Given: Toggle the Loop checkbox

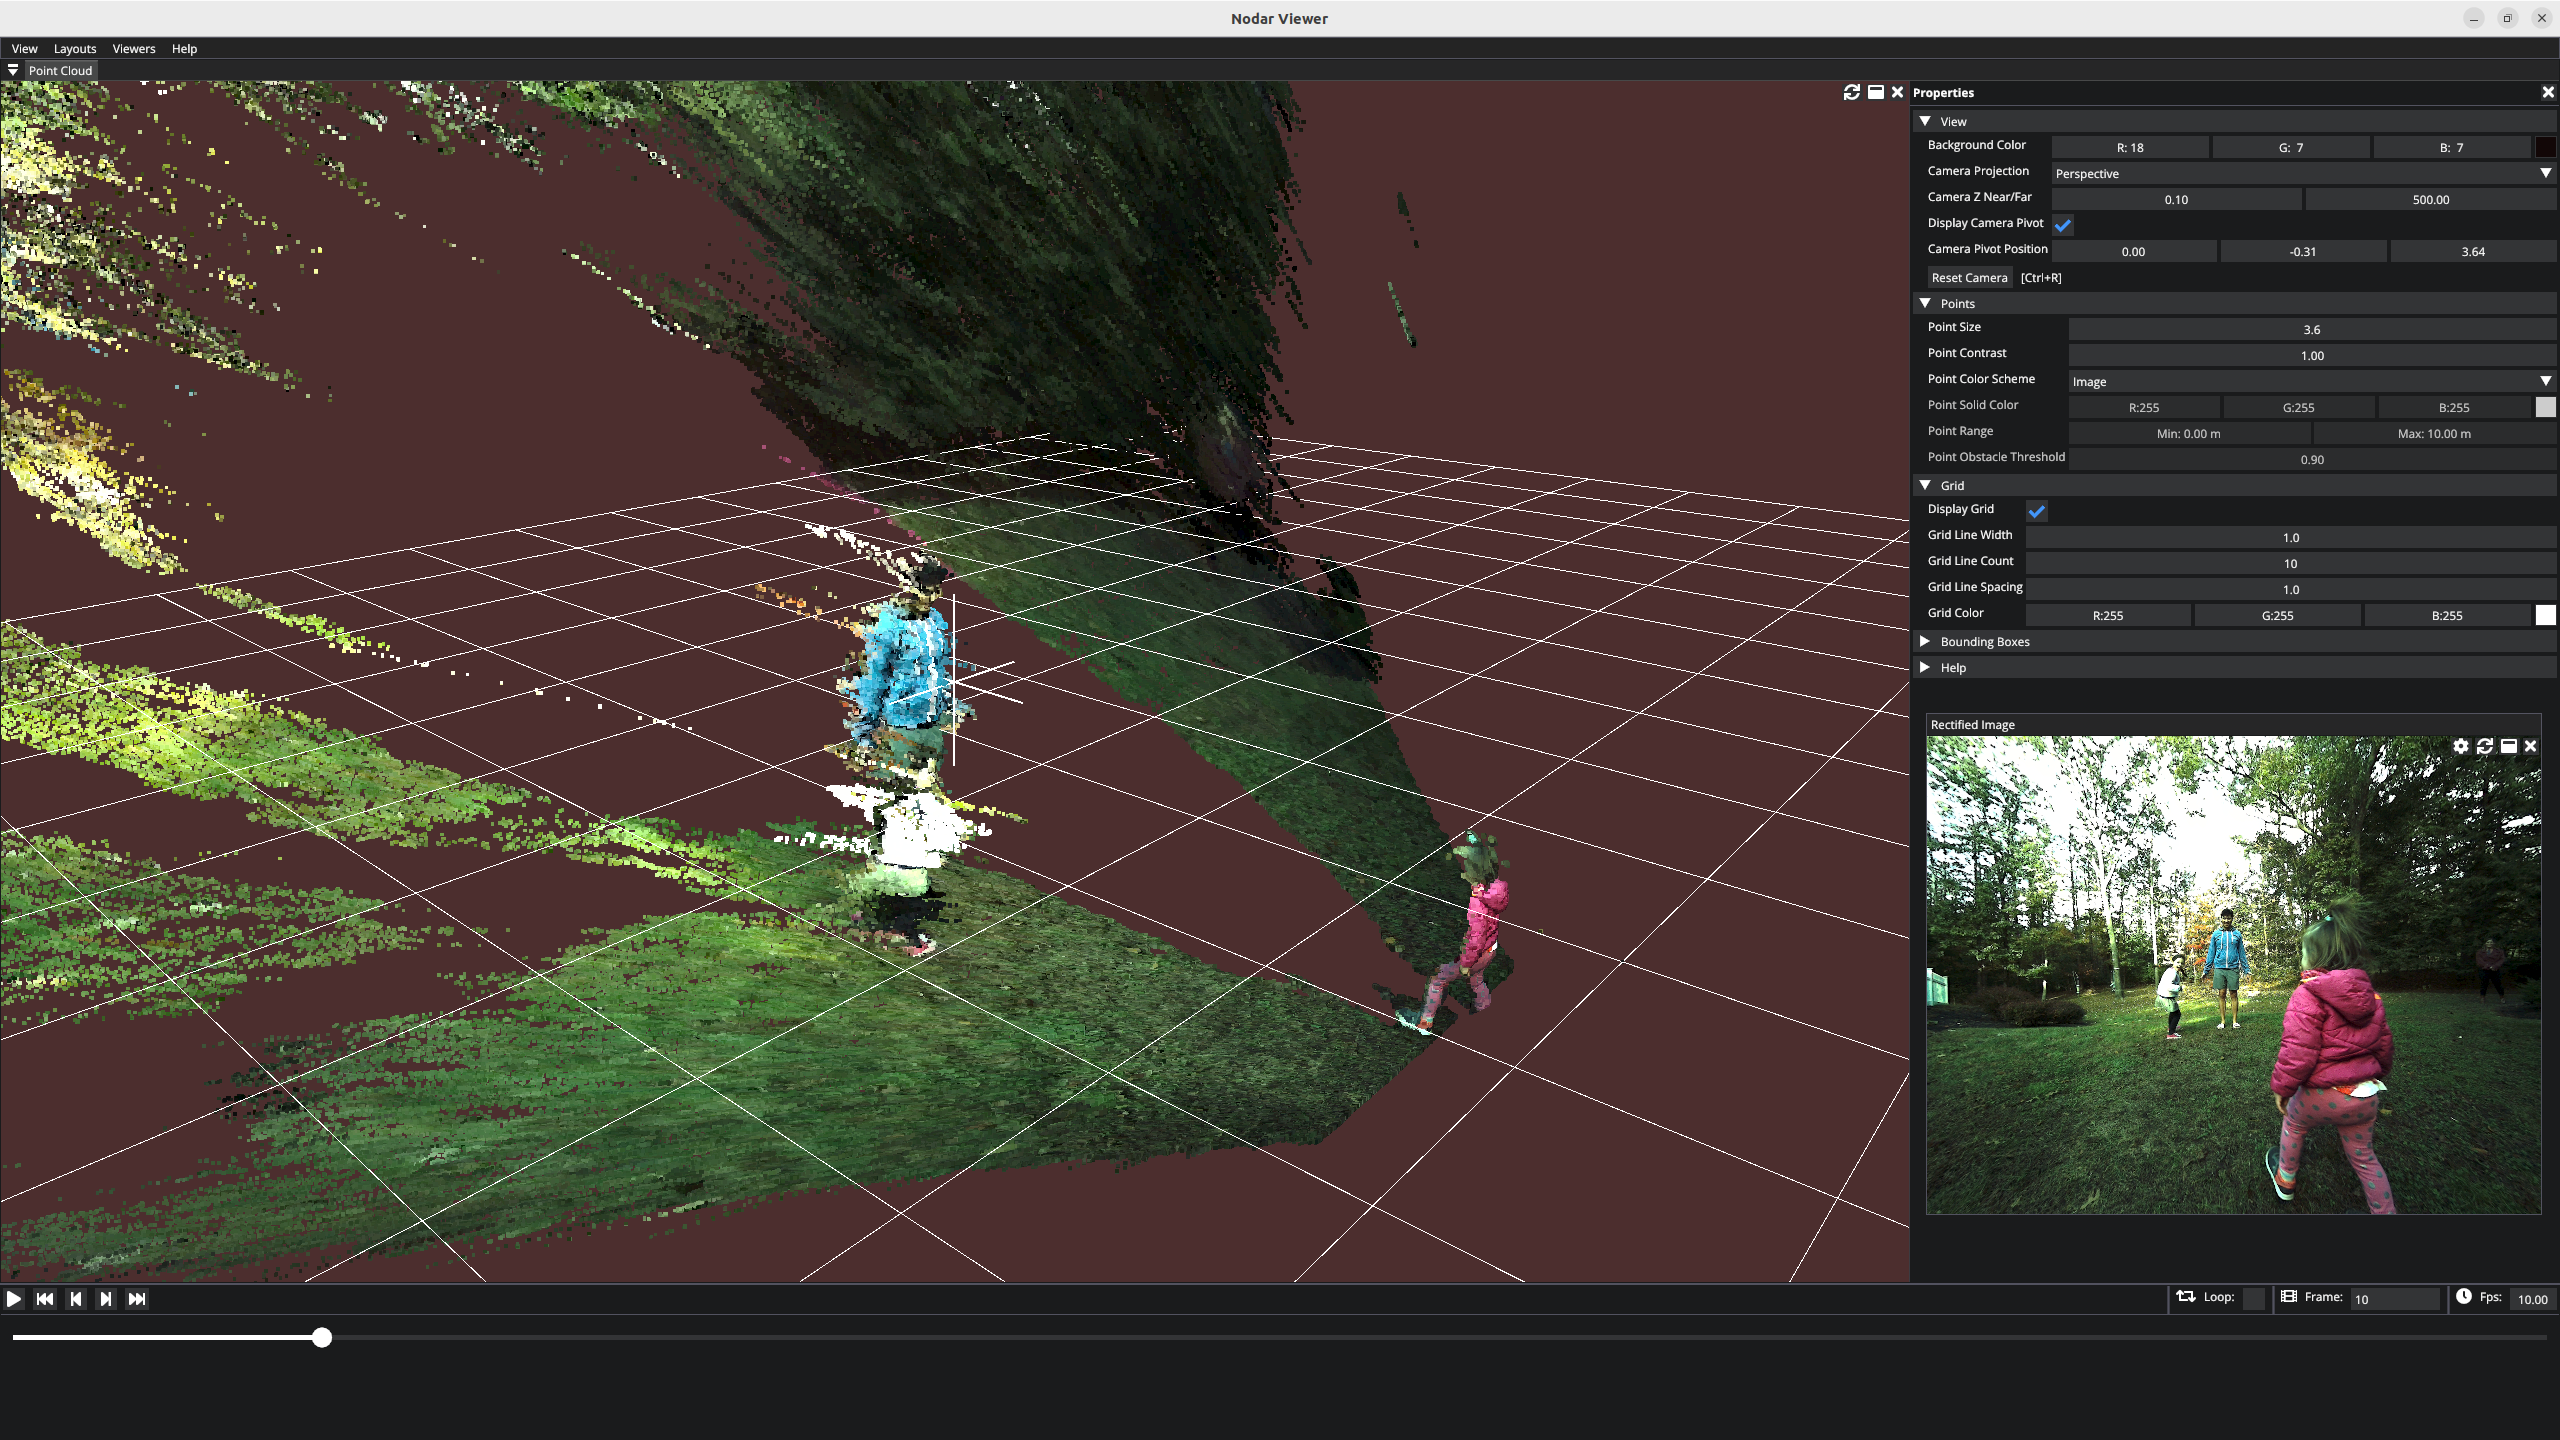Looking at the screenshot, I should tap(2254, 1298).
